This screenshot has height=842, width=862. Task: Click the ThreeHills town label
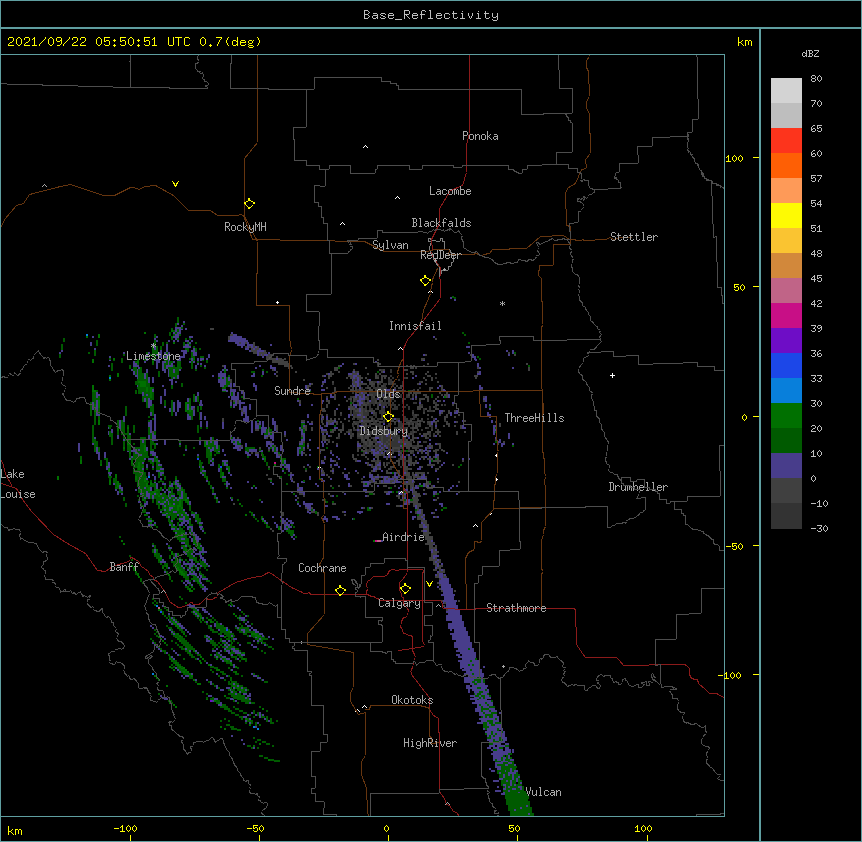point(534,418)
